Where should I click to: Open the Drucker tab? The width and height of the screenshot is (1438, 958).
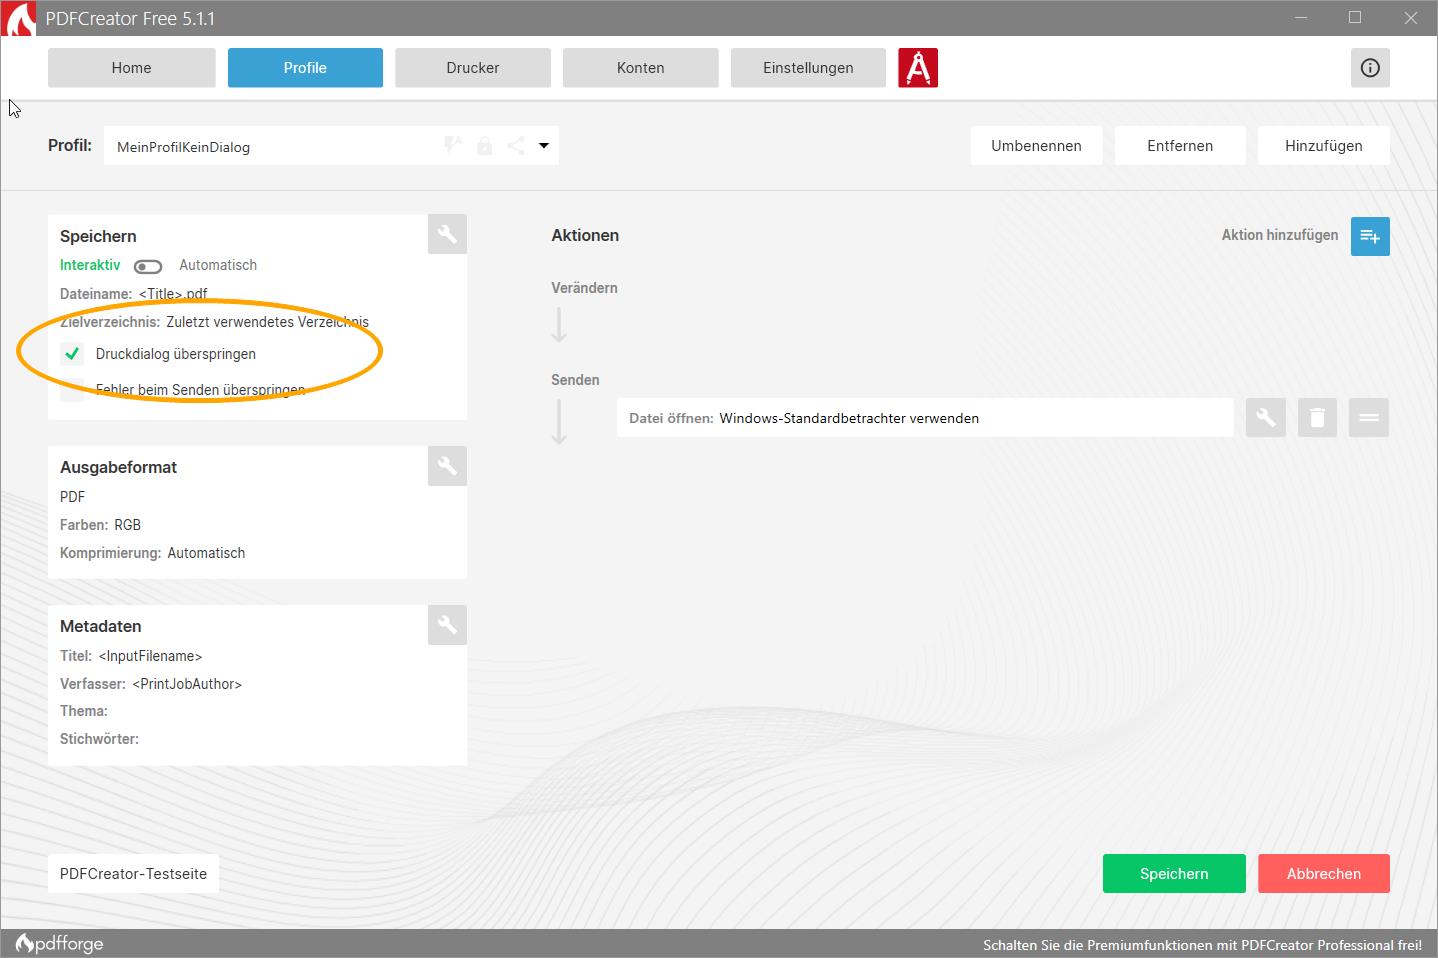tap(473, 68)
